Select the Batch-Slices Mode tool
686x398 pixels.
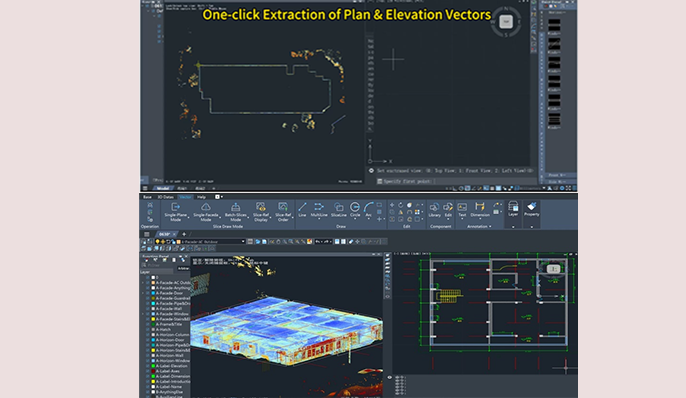(x=236, y=212)
